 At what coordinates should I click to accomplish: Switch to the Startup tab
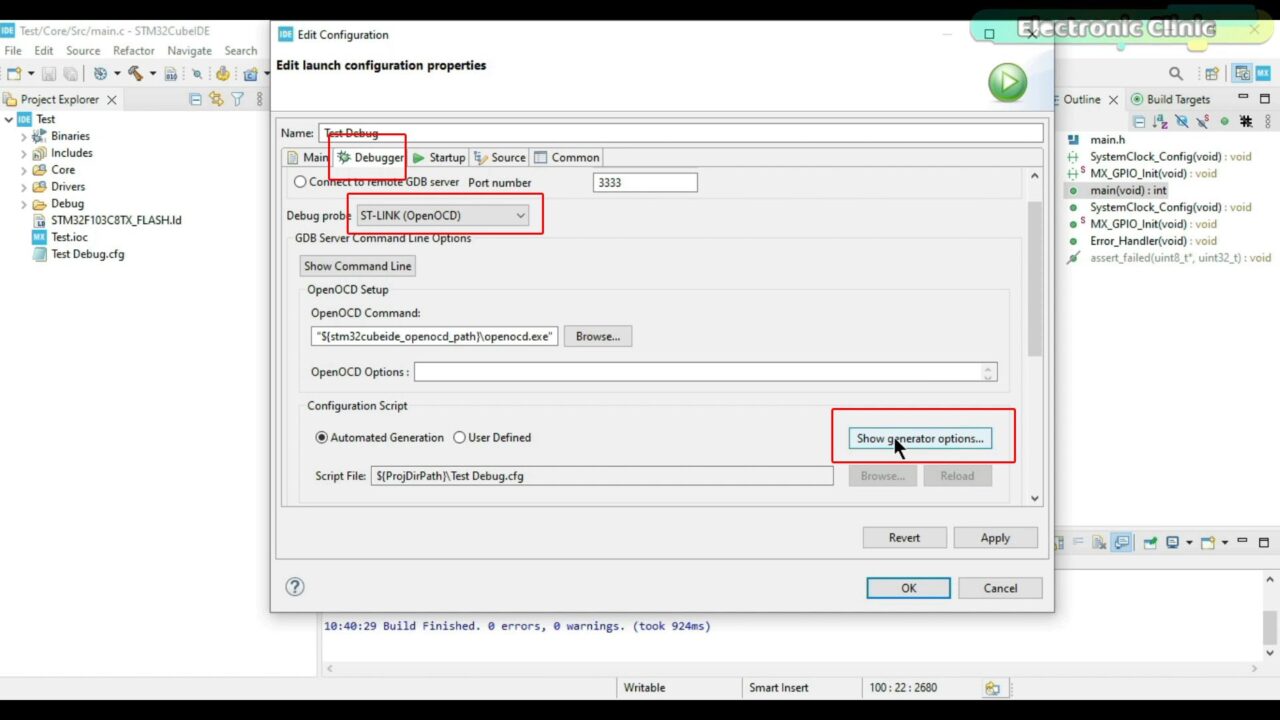439,157
